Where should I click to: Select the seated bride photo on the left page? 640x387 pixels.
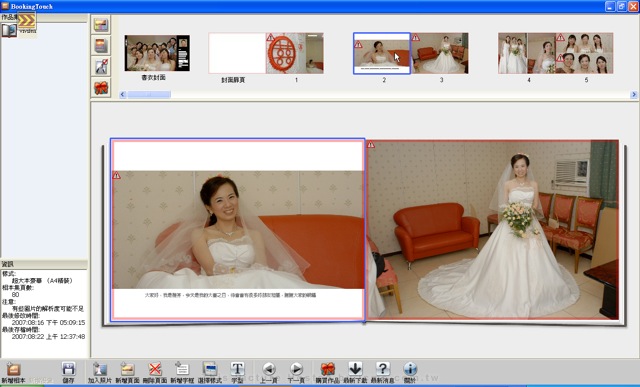238,230
